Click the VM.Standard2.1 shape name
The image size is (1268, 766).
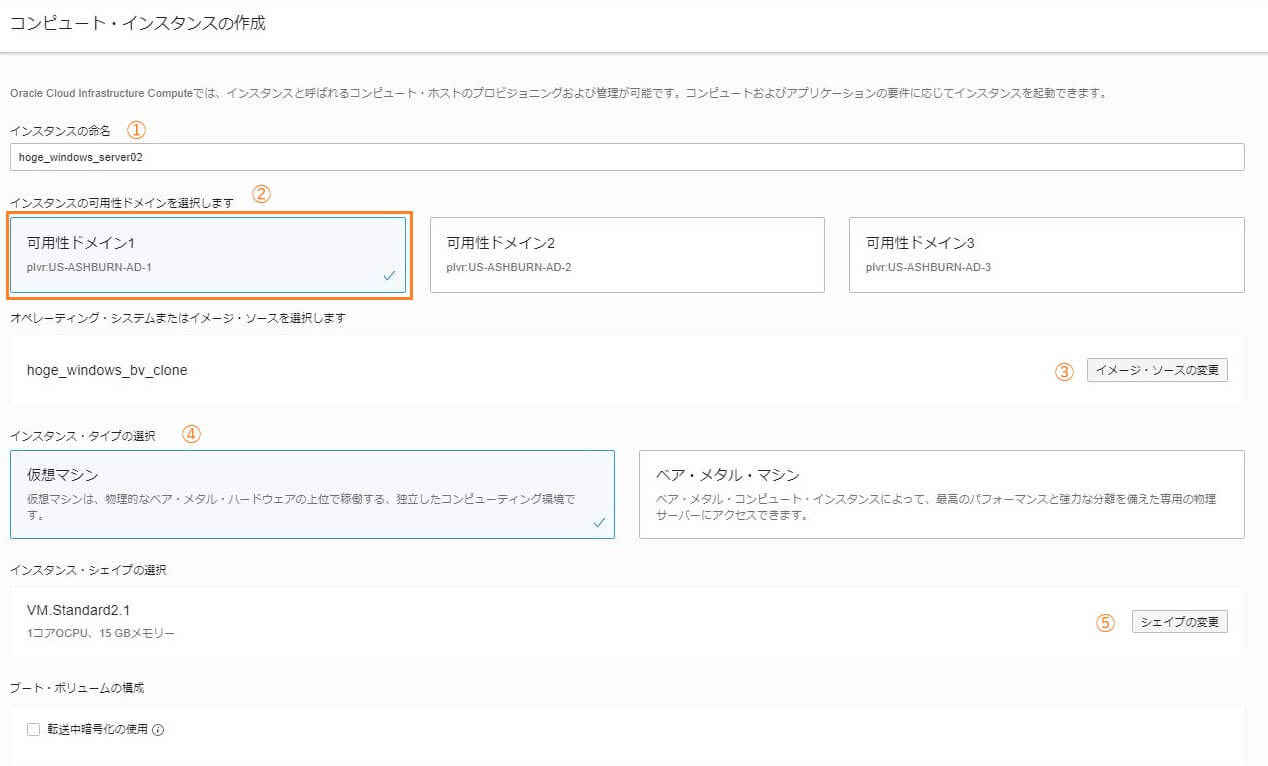79,610
